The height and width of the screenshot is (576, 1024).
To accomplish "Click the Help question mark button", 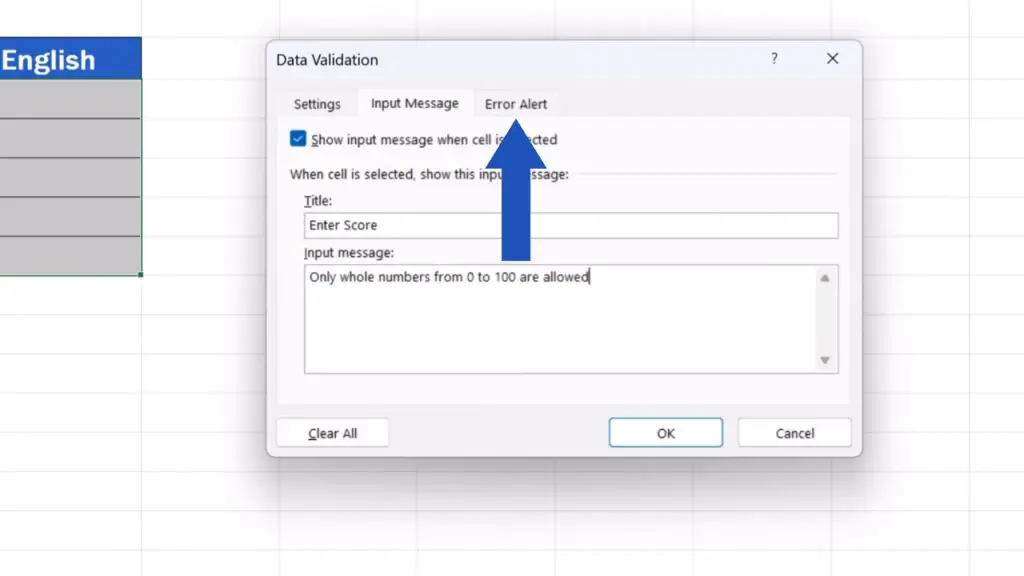I will point(774,59).
